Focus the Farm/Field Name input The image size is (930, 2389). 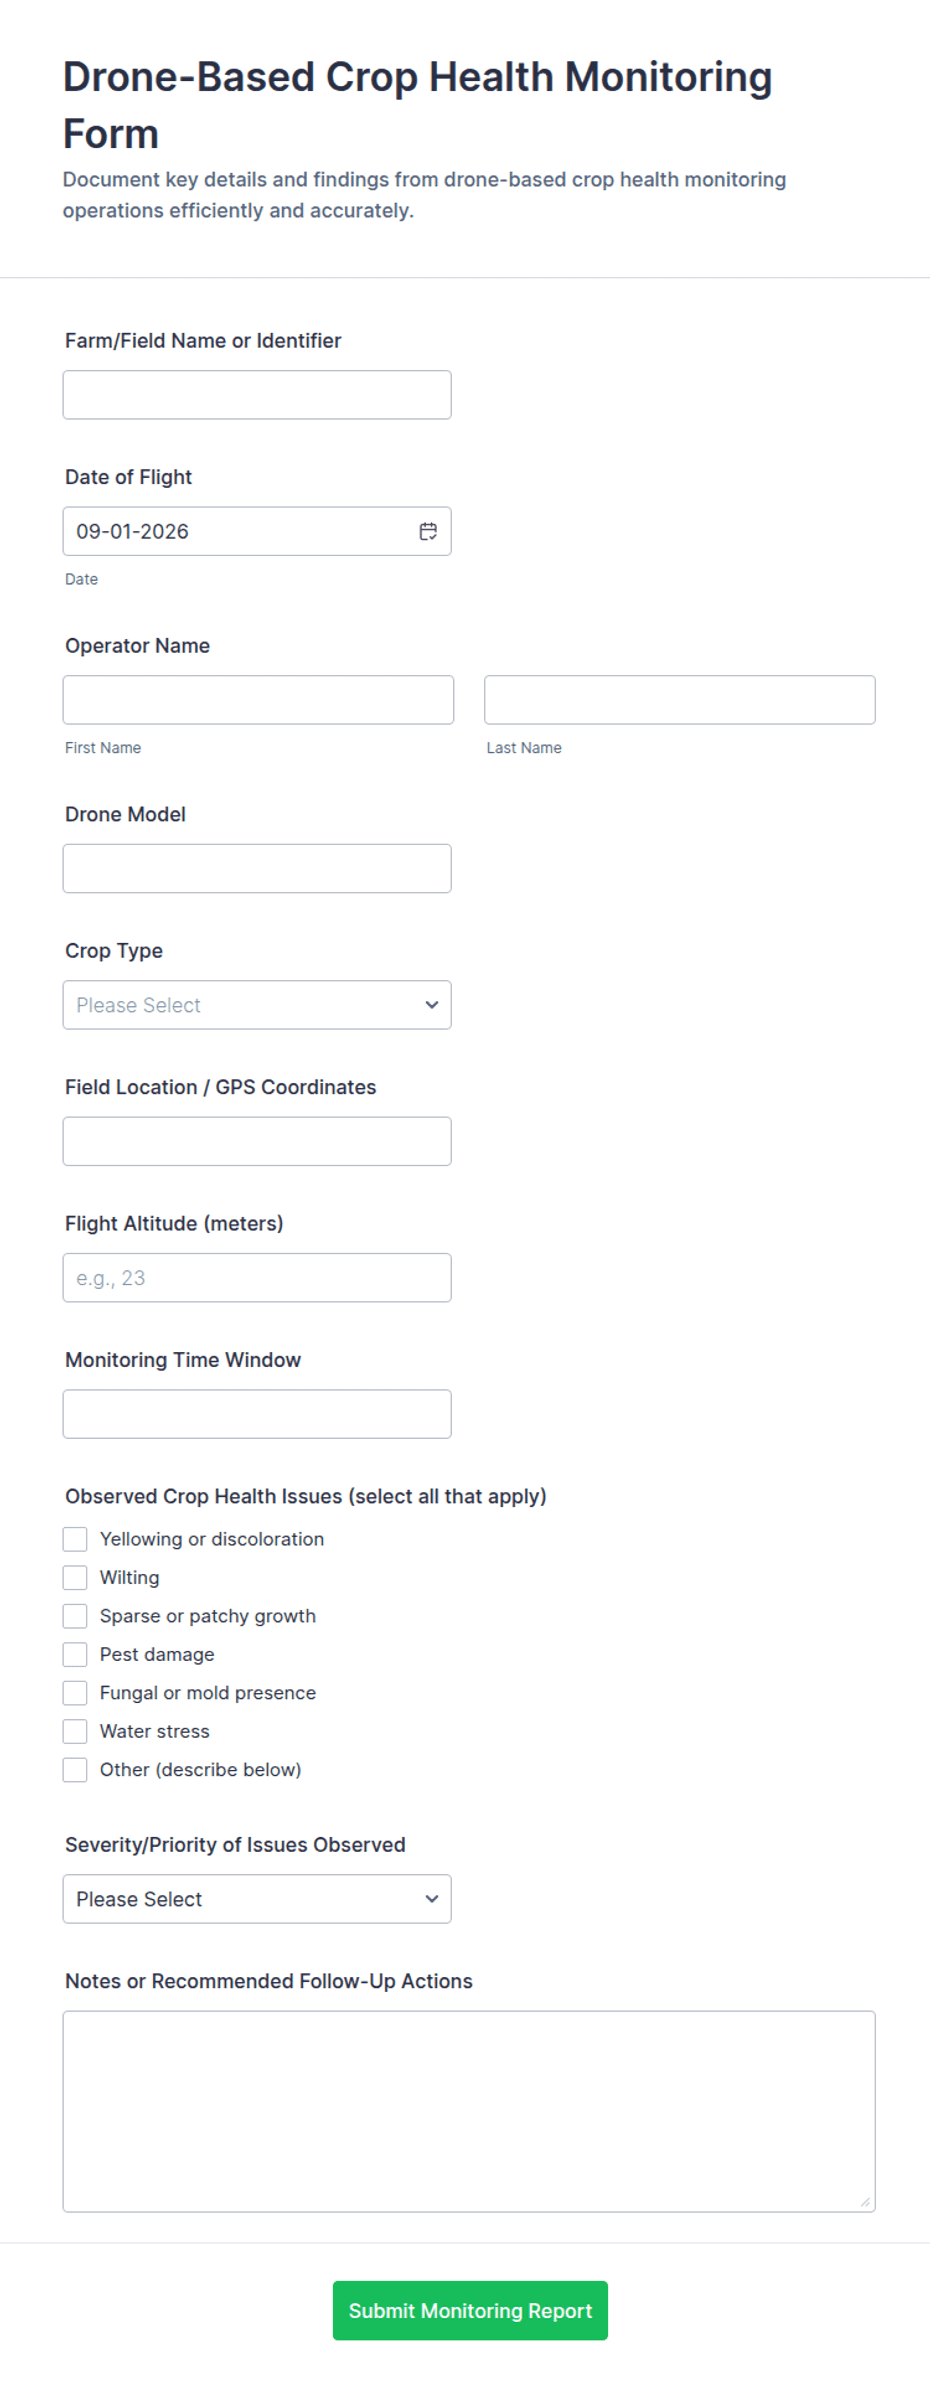(257, 395)
